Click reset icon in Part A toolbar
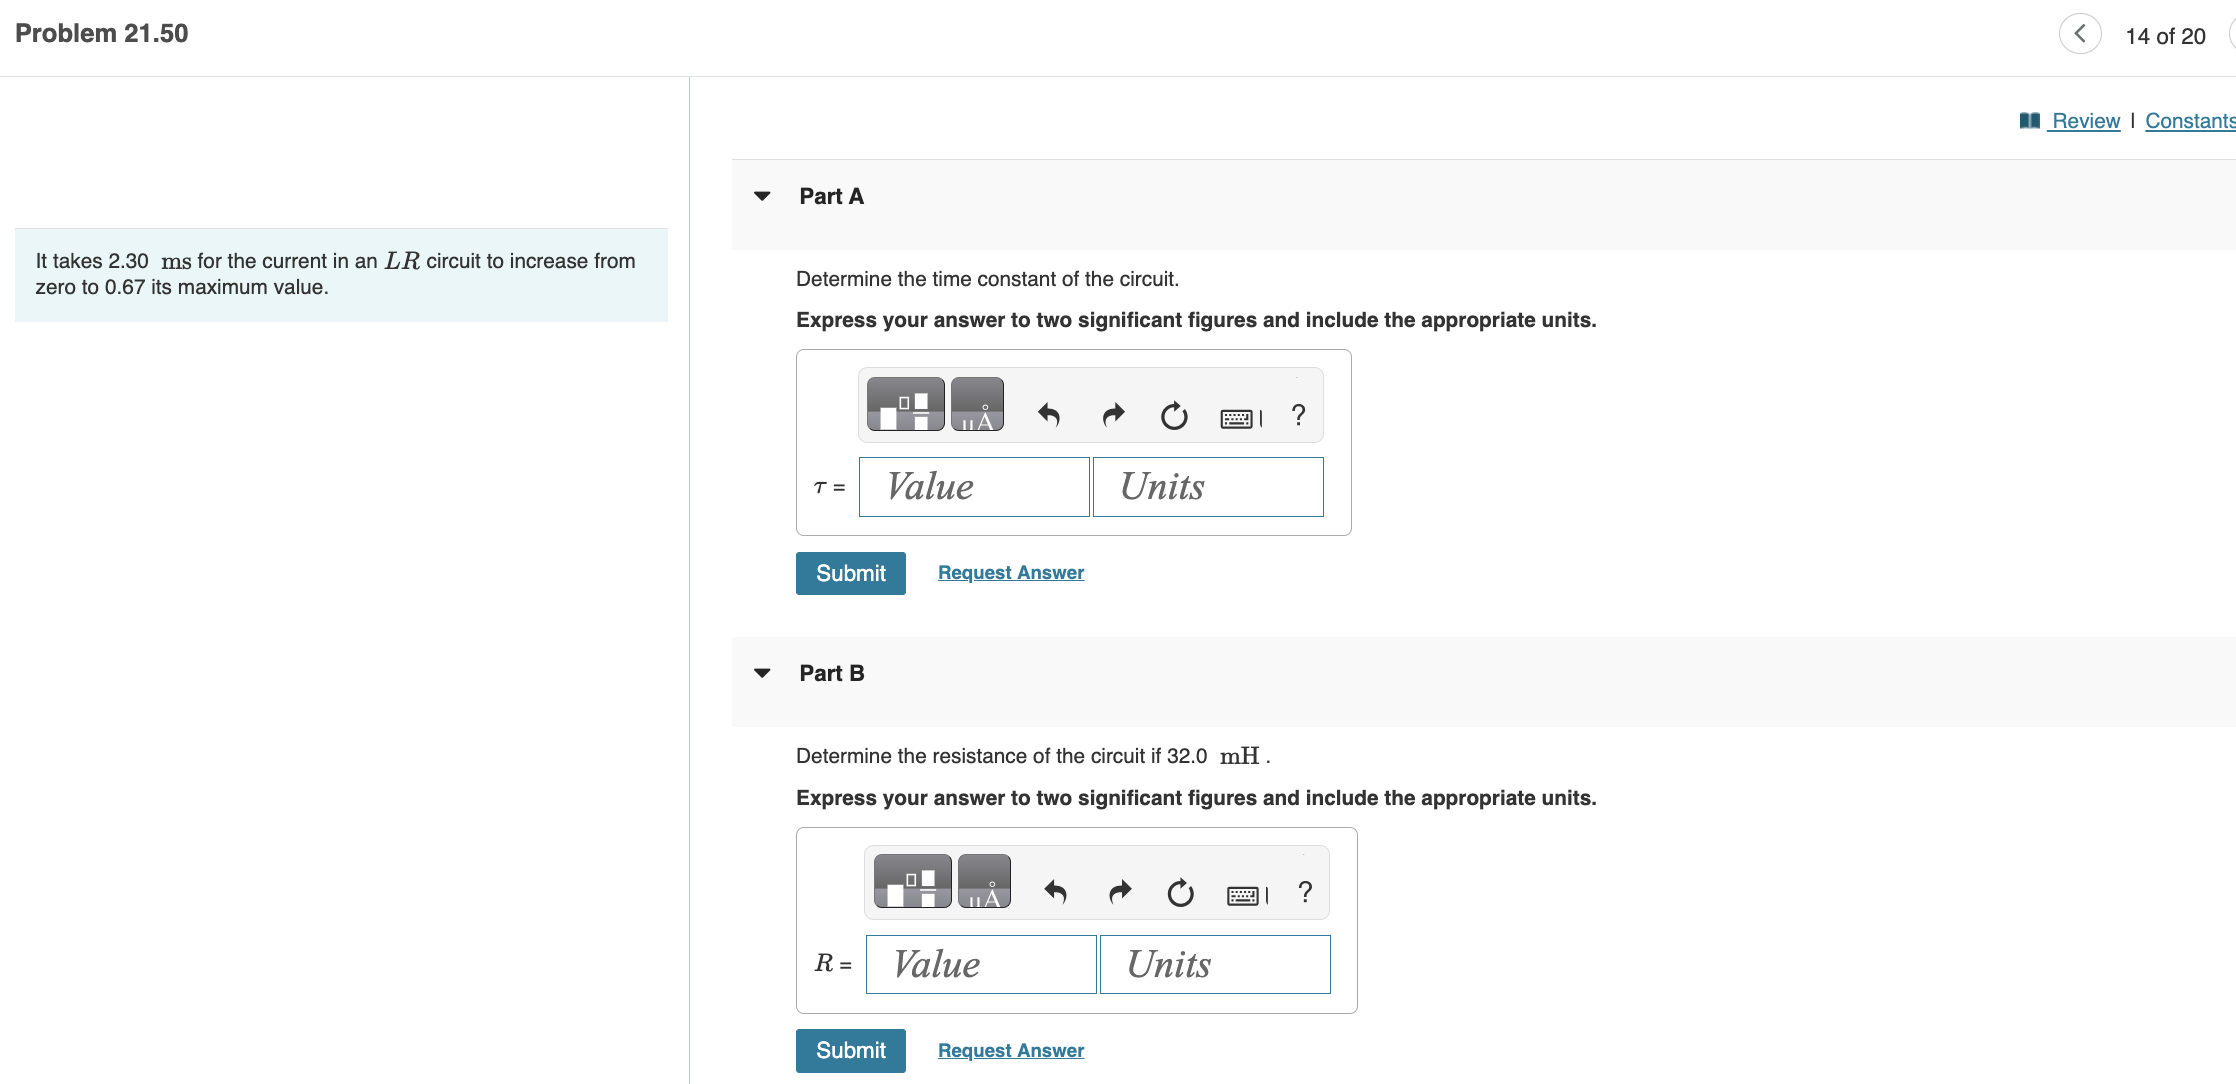This screenshot has width=2236, height=1084. tap(1174, 415)
